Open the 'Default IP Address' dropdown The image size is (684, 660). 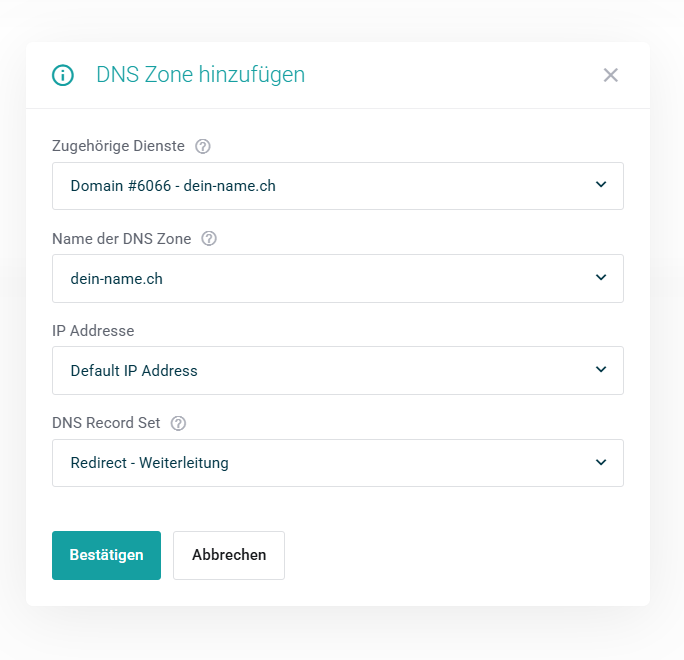pyautogui.click(x=337, y=371)
